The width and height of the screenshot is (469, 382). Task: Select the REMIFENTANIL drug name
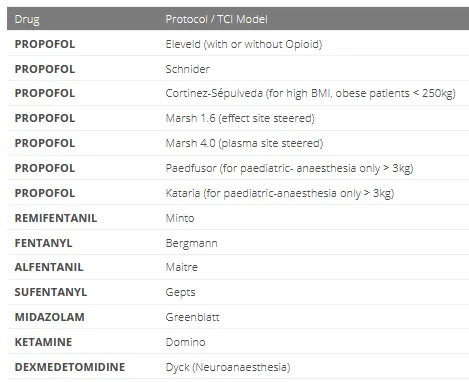(x=56, y=218)
